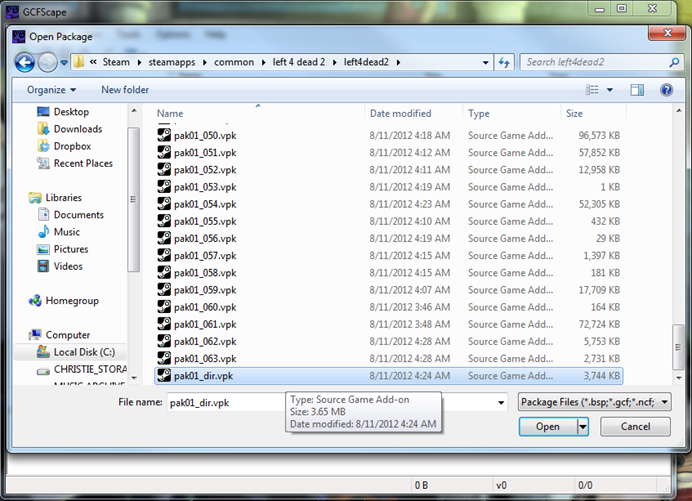Open view options dropdown arrow
The image size is (692, 501).
coord(610,90)
